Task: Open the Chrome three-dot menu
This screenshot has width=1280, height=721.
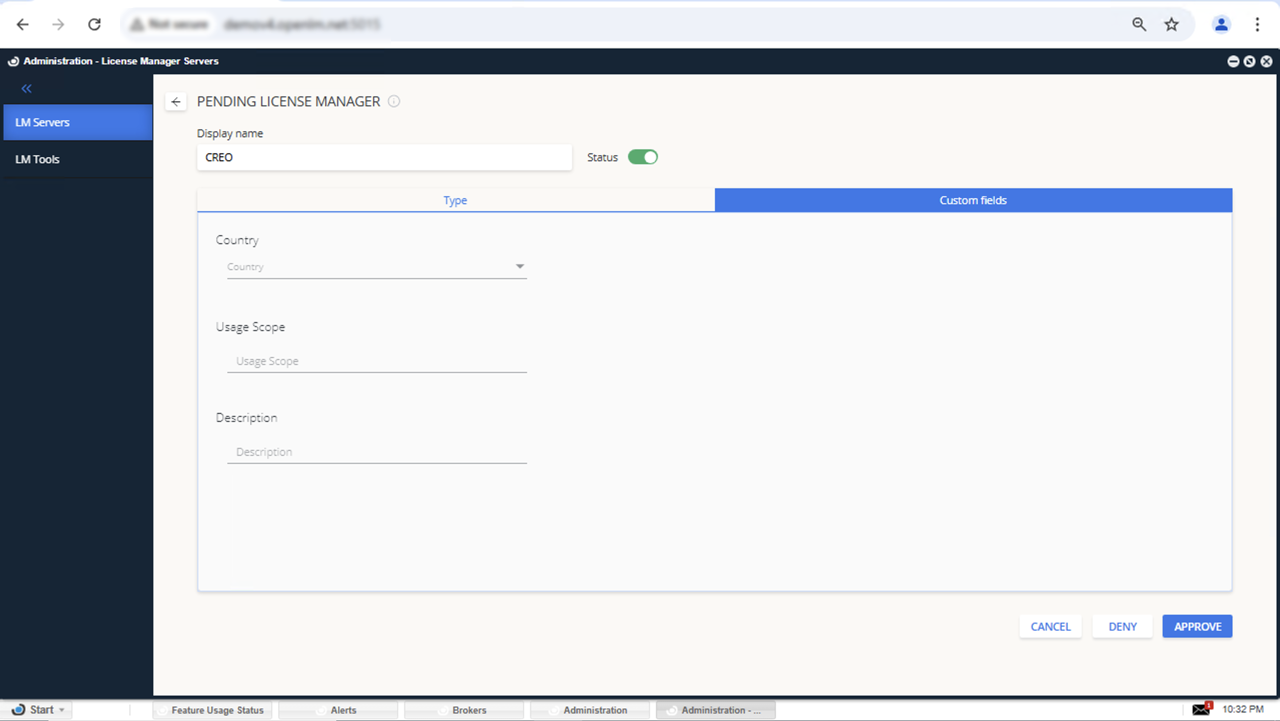Action: click(1257, 24)
